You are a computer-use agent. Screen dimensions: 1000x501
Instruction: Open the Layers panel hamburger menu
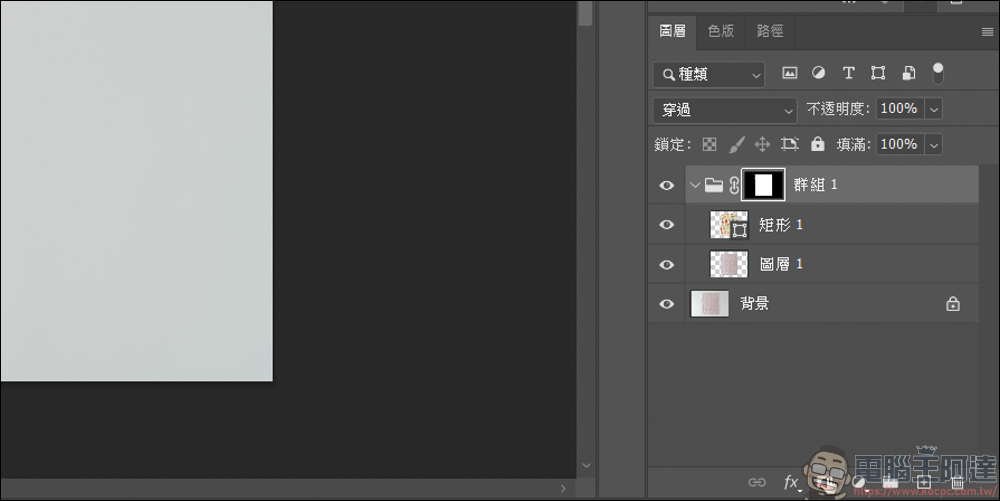pyautogui.click(x=987, y=32)
